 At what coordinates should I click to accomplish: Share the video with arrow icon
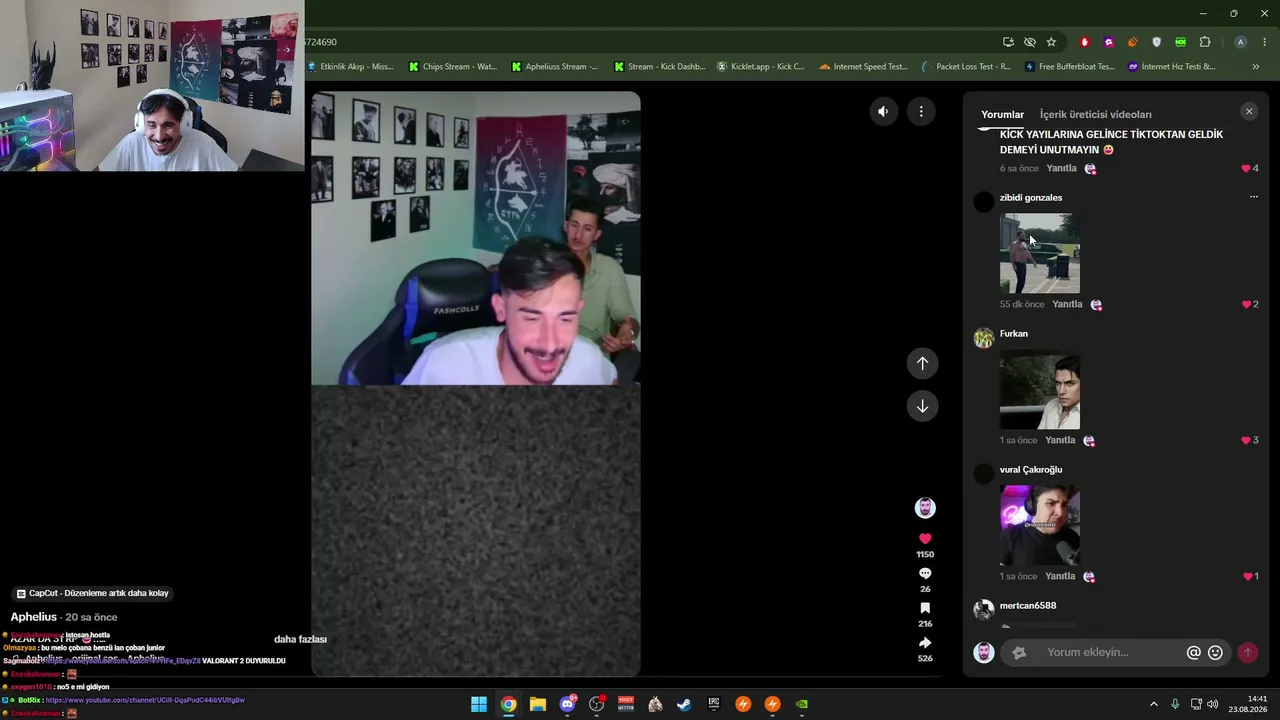(x=925, y=643)
